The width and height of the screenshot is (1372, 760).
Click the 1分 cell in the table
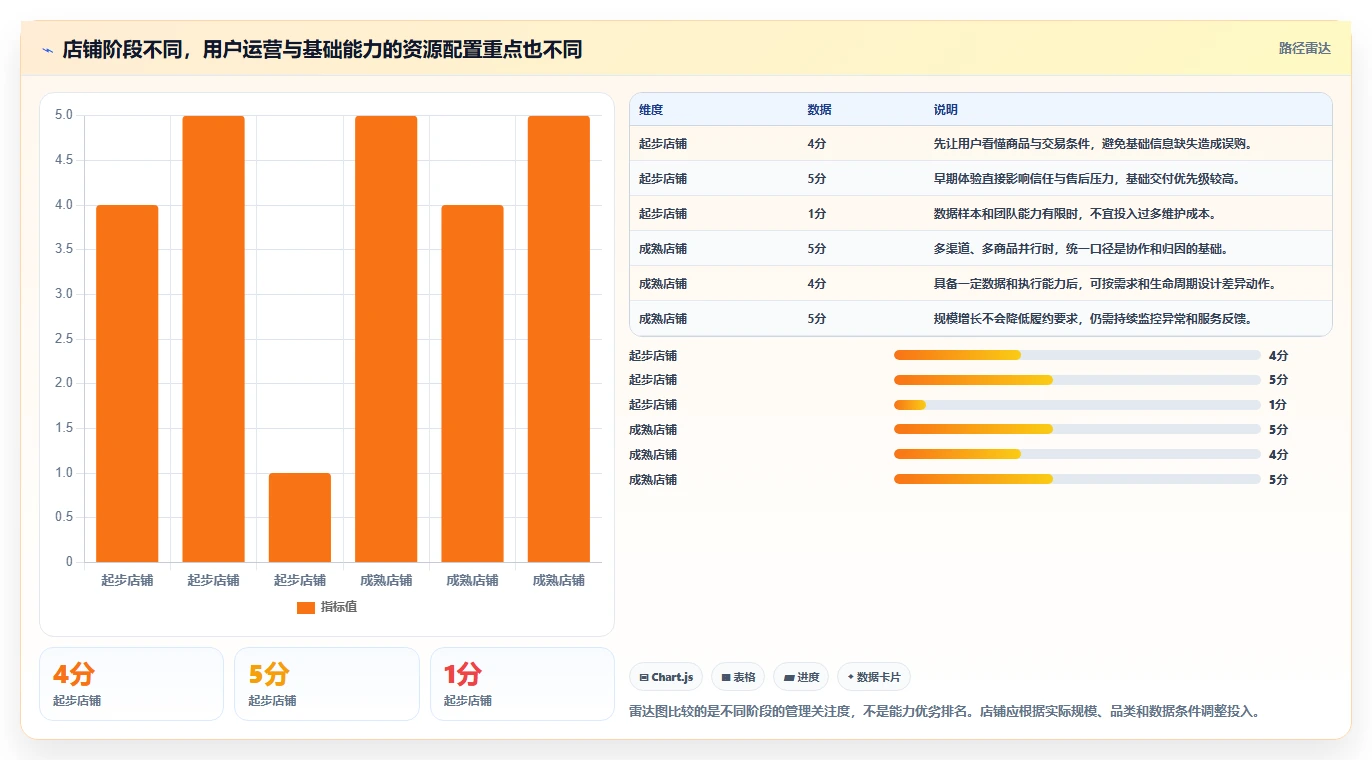tap(817, 214)
